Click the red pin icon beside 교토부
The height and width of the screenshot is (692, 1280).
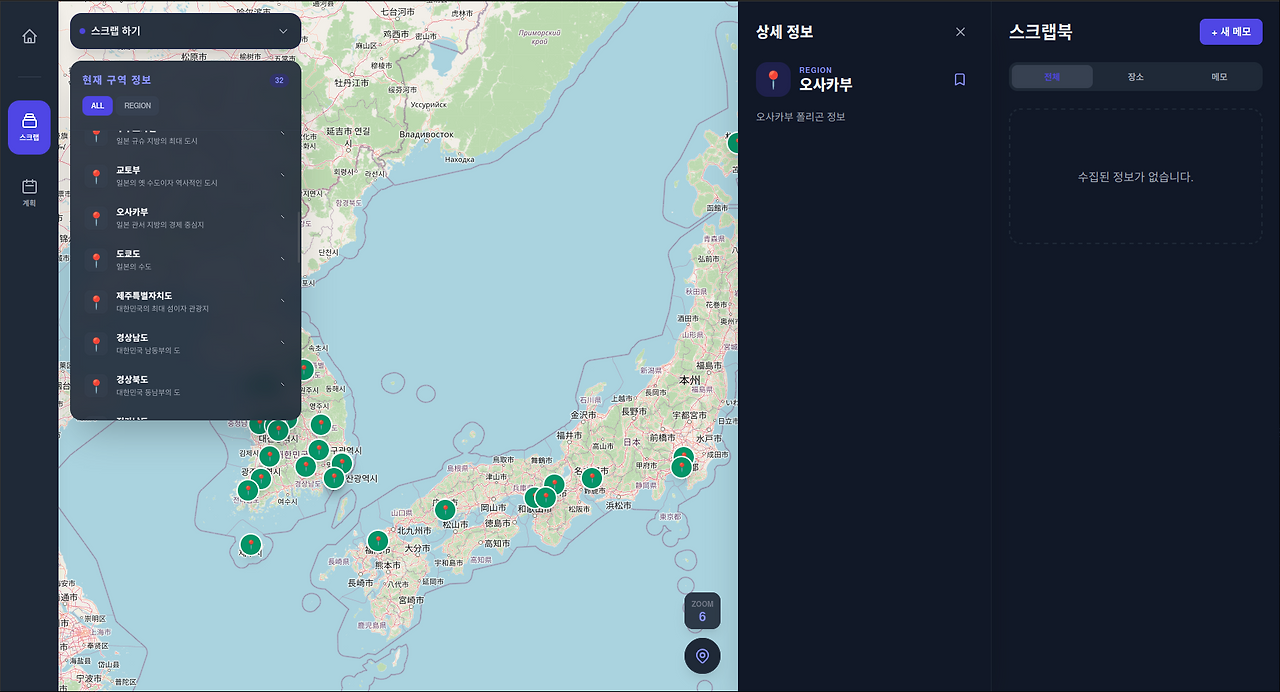pyautogui.click(x=97, y=173)
